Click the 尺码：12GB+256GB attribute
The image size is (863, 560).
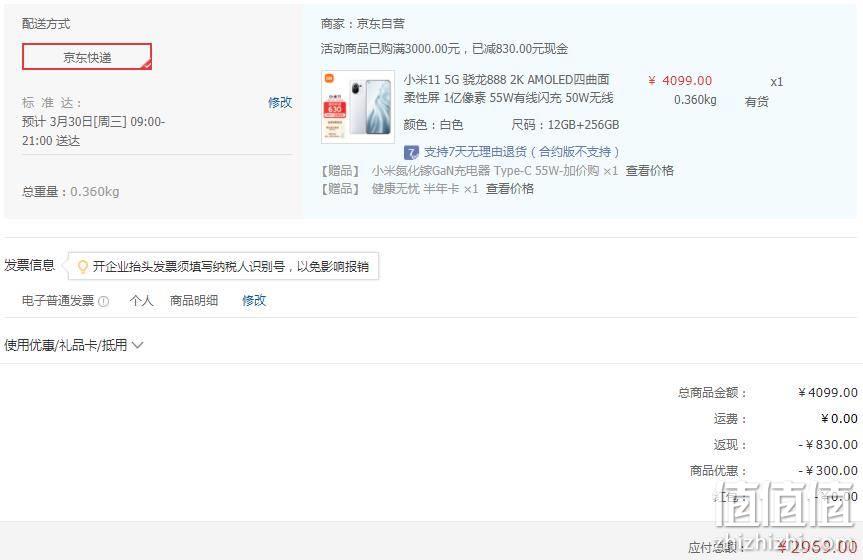click(565, 125)
